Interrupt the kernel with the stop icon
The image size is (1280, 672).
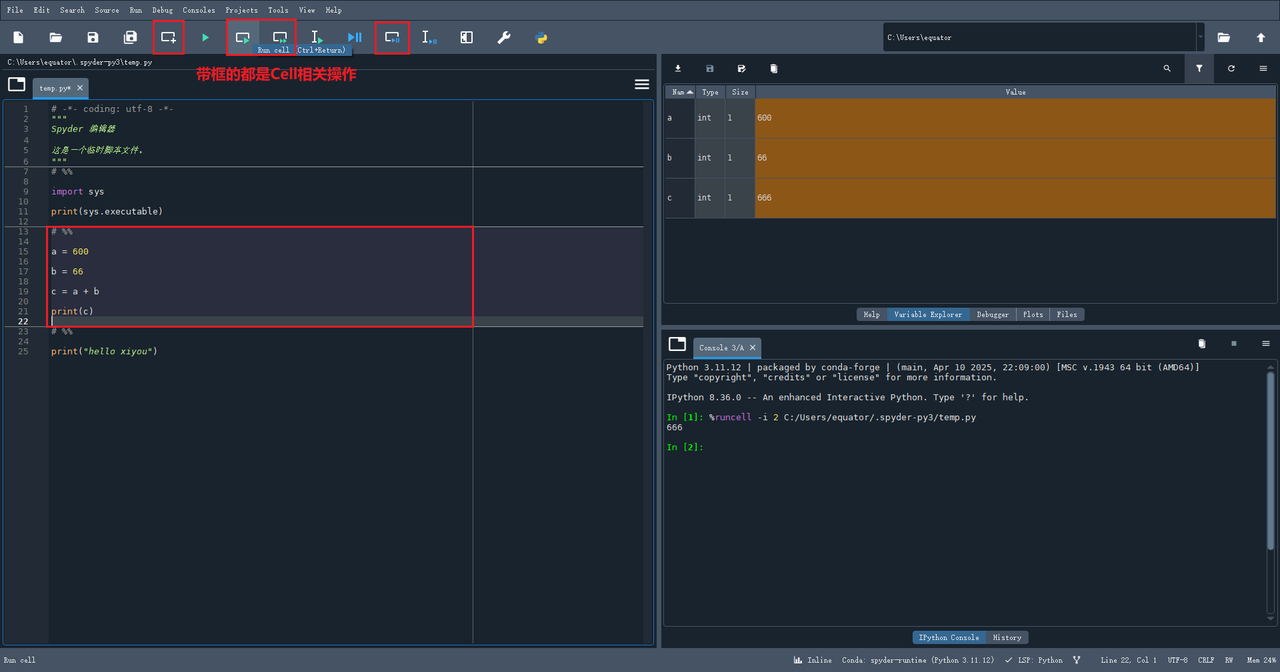coord(1234,343)
